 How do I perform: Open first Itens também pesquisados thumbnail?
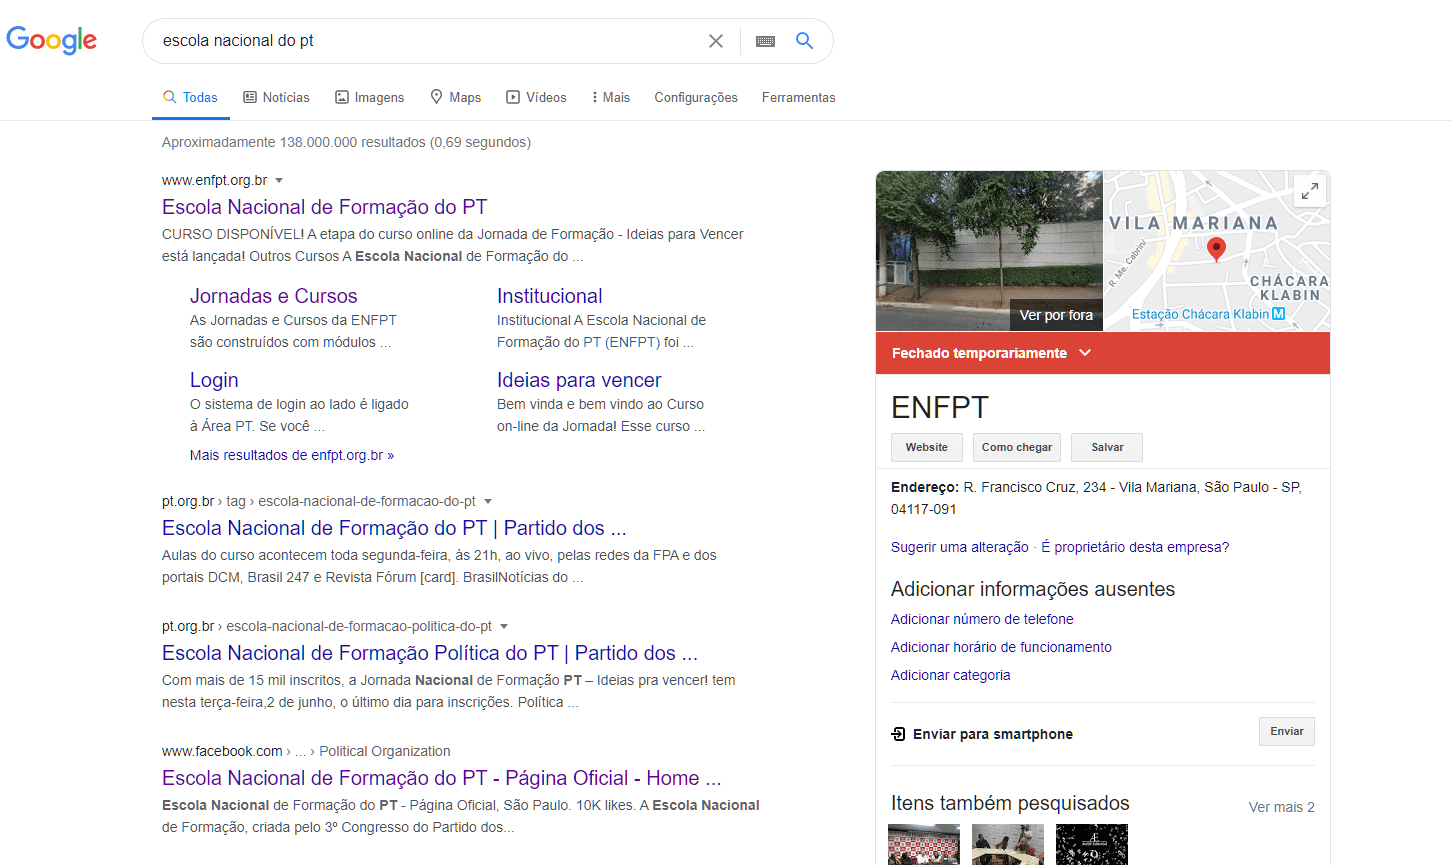point(924,844)
